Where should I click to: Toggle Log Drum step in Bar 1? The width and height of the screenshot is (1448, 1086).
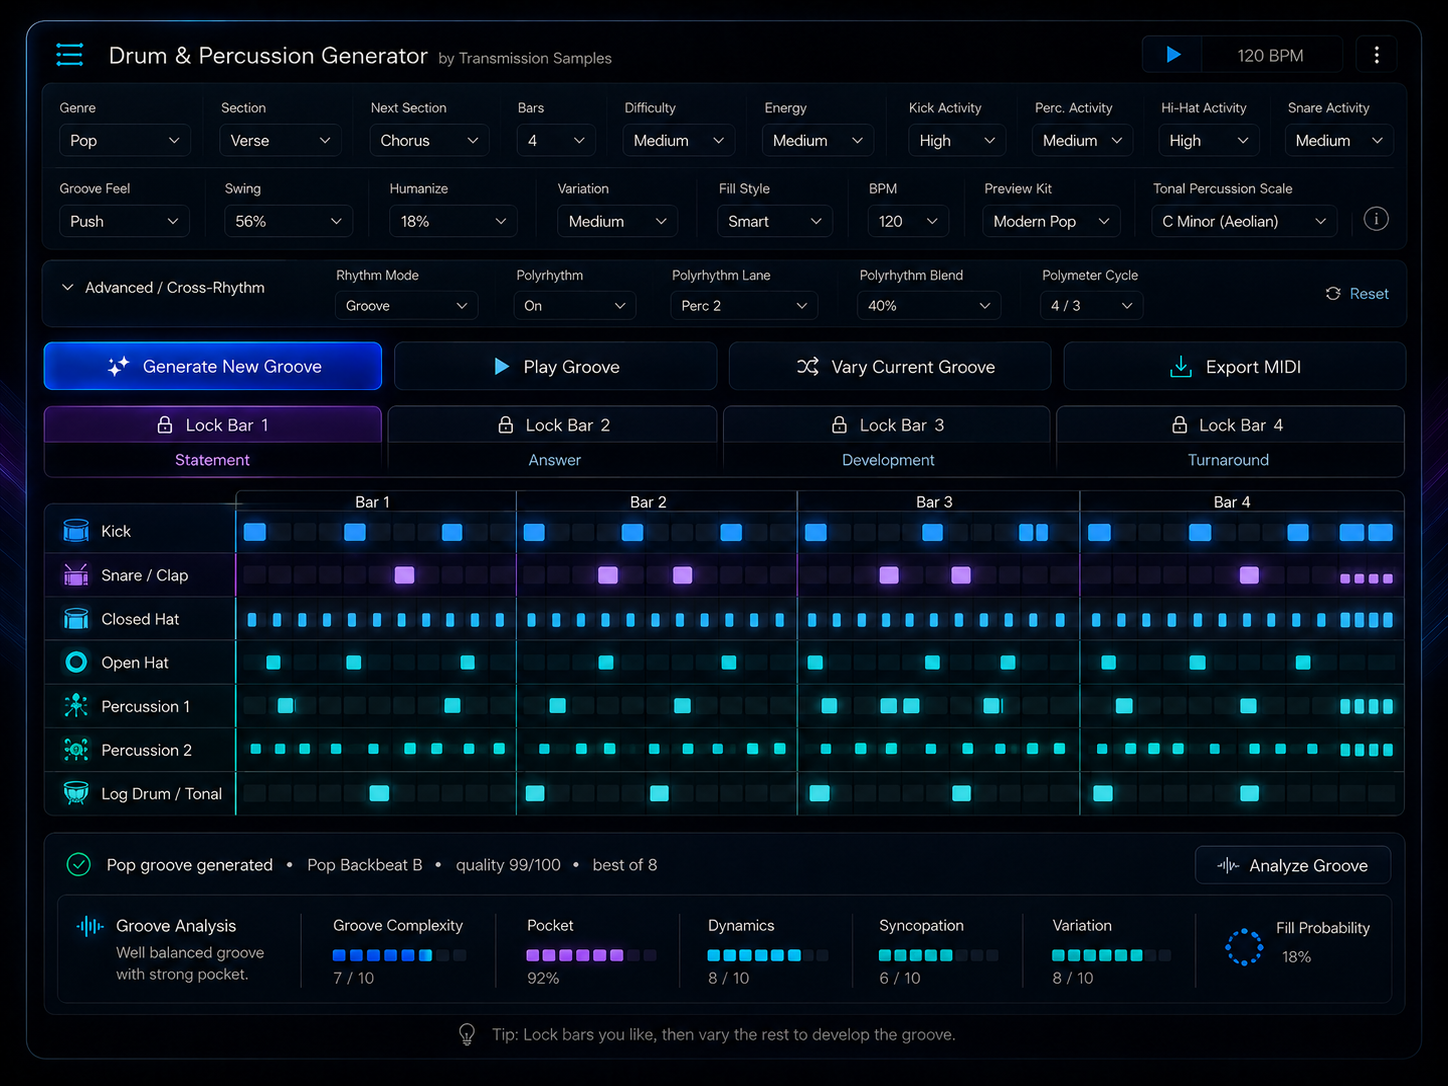[379, 793]
